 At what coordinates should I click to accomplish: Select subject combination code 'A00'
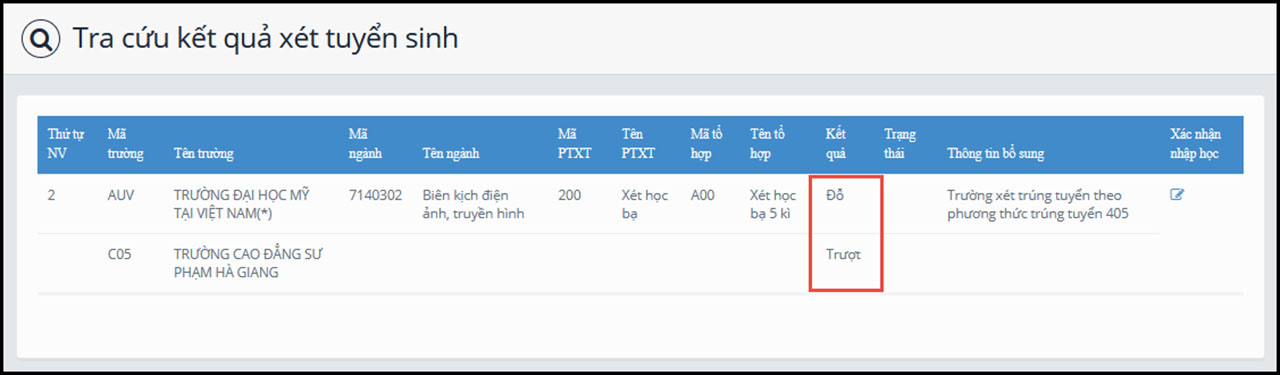702,195
